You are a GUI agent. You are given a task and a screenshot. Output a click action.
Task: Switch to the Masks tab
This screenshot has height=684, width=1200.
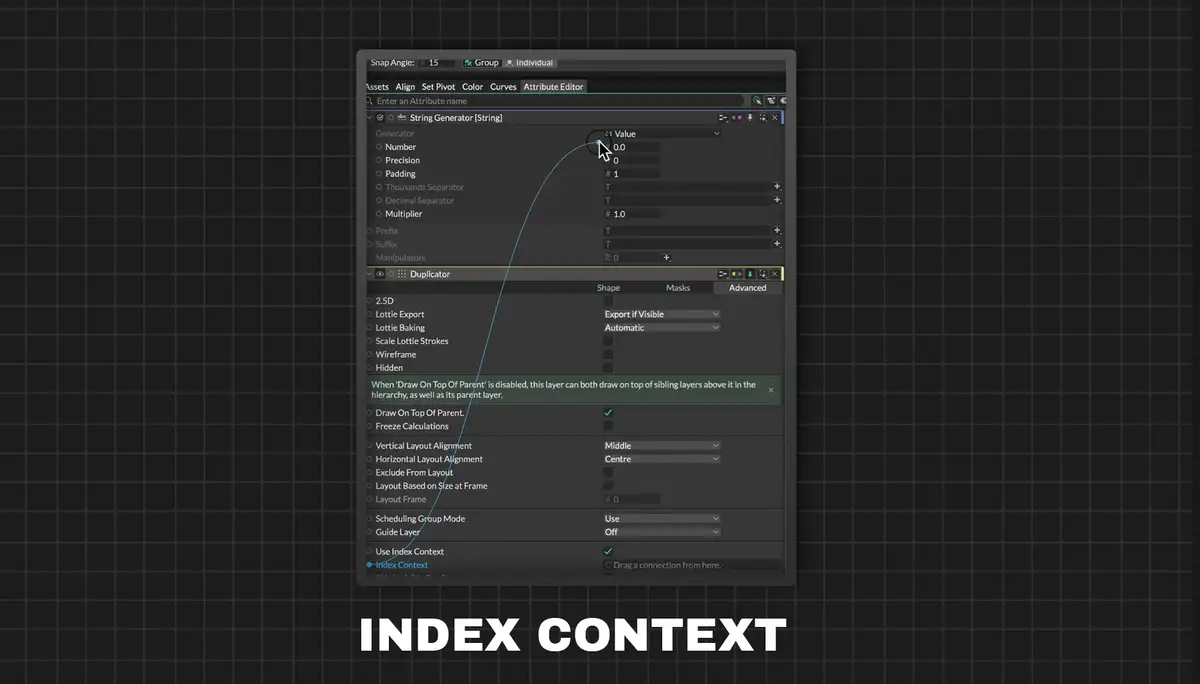(678, 288)
